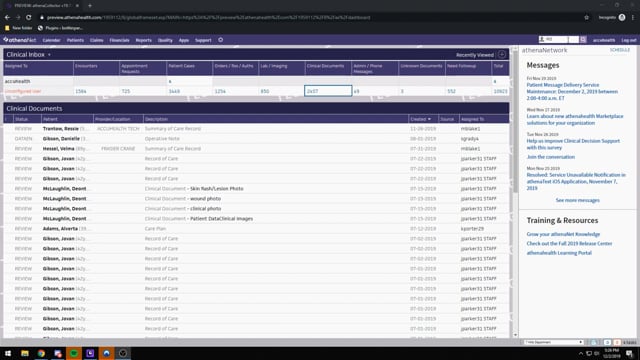Select the highlighted Clinical Documents count cell

click(328, 91)
